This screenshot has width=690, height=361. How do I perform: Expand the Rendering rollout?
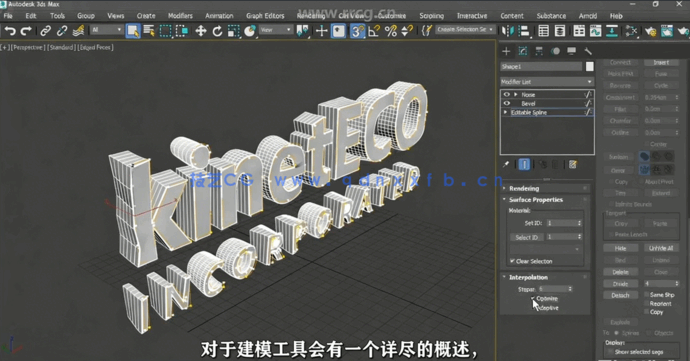click(524, 188)
